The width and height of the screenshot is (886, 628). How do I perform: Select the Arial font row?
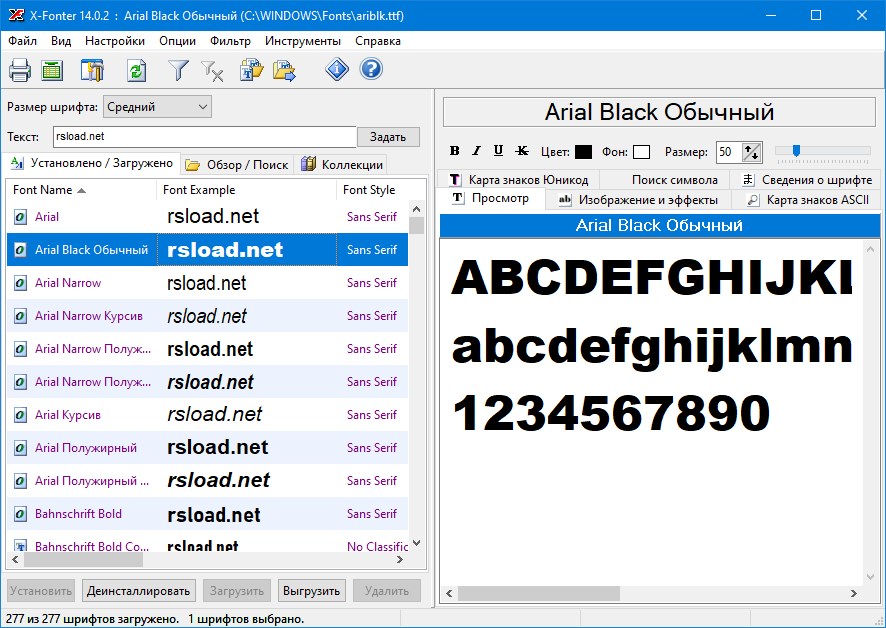(207, 216)
